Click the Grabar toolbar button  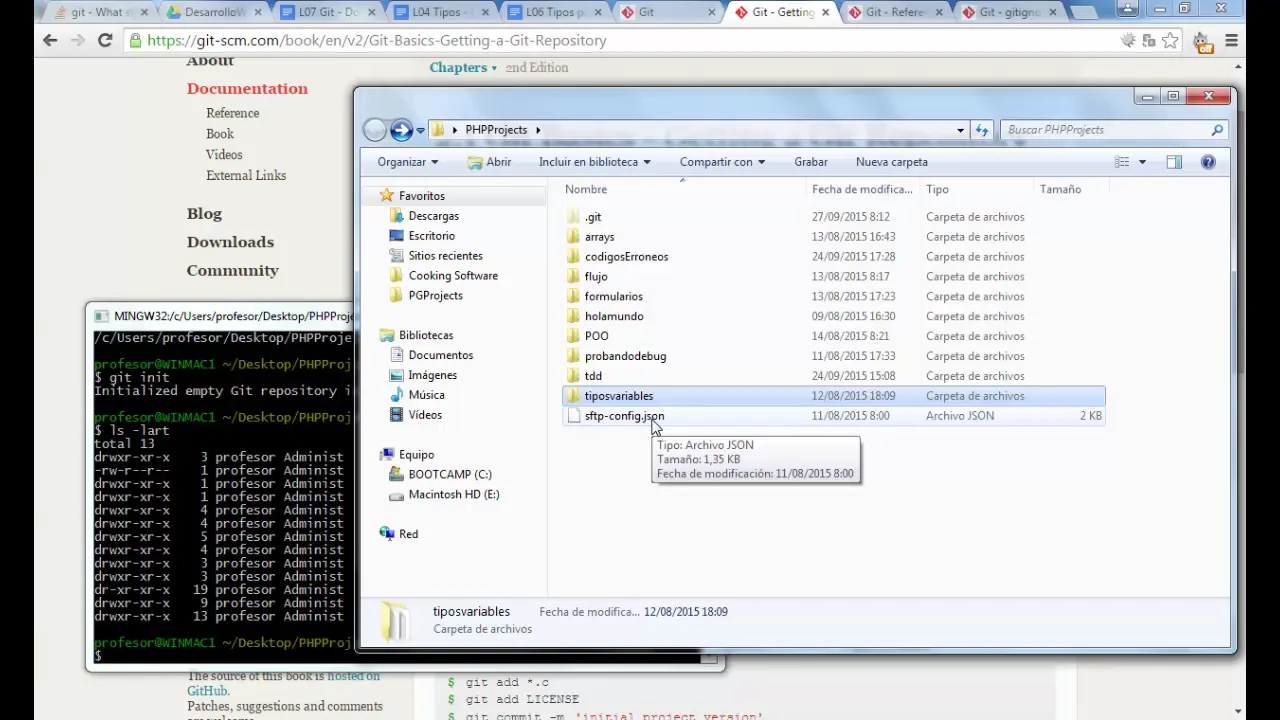coord(811,162)
